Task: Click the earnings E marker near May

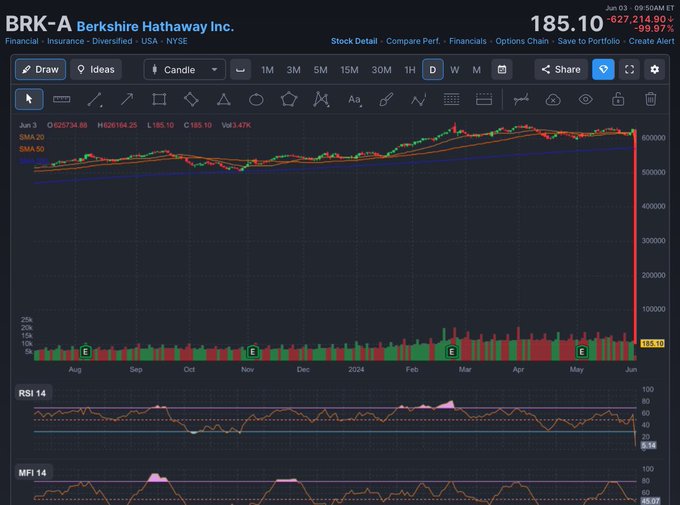Action: (x=582, y=351)
